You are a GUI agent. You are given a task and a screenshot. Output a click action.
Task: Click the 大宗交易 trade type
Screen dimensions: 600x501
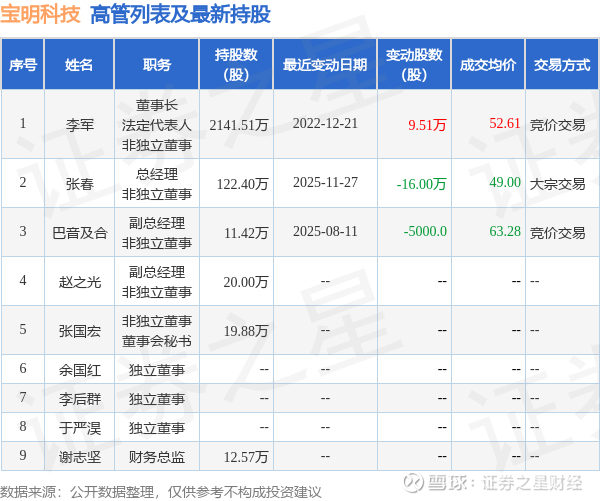(x=558, y=184)
